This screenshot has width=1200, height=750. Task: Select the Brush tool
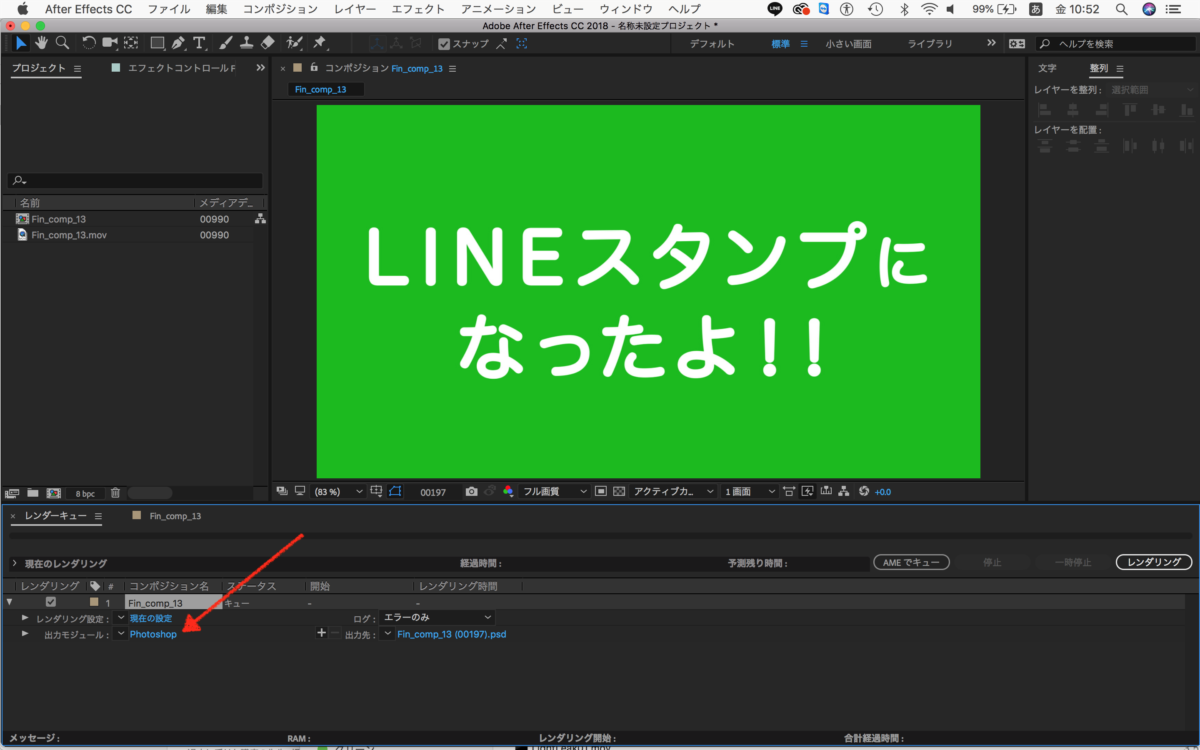coord(226,43)
